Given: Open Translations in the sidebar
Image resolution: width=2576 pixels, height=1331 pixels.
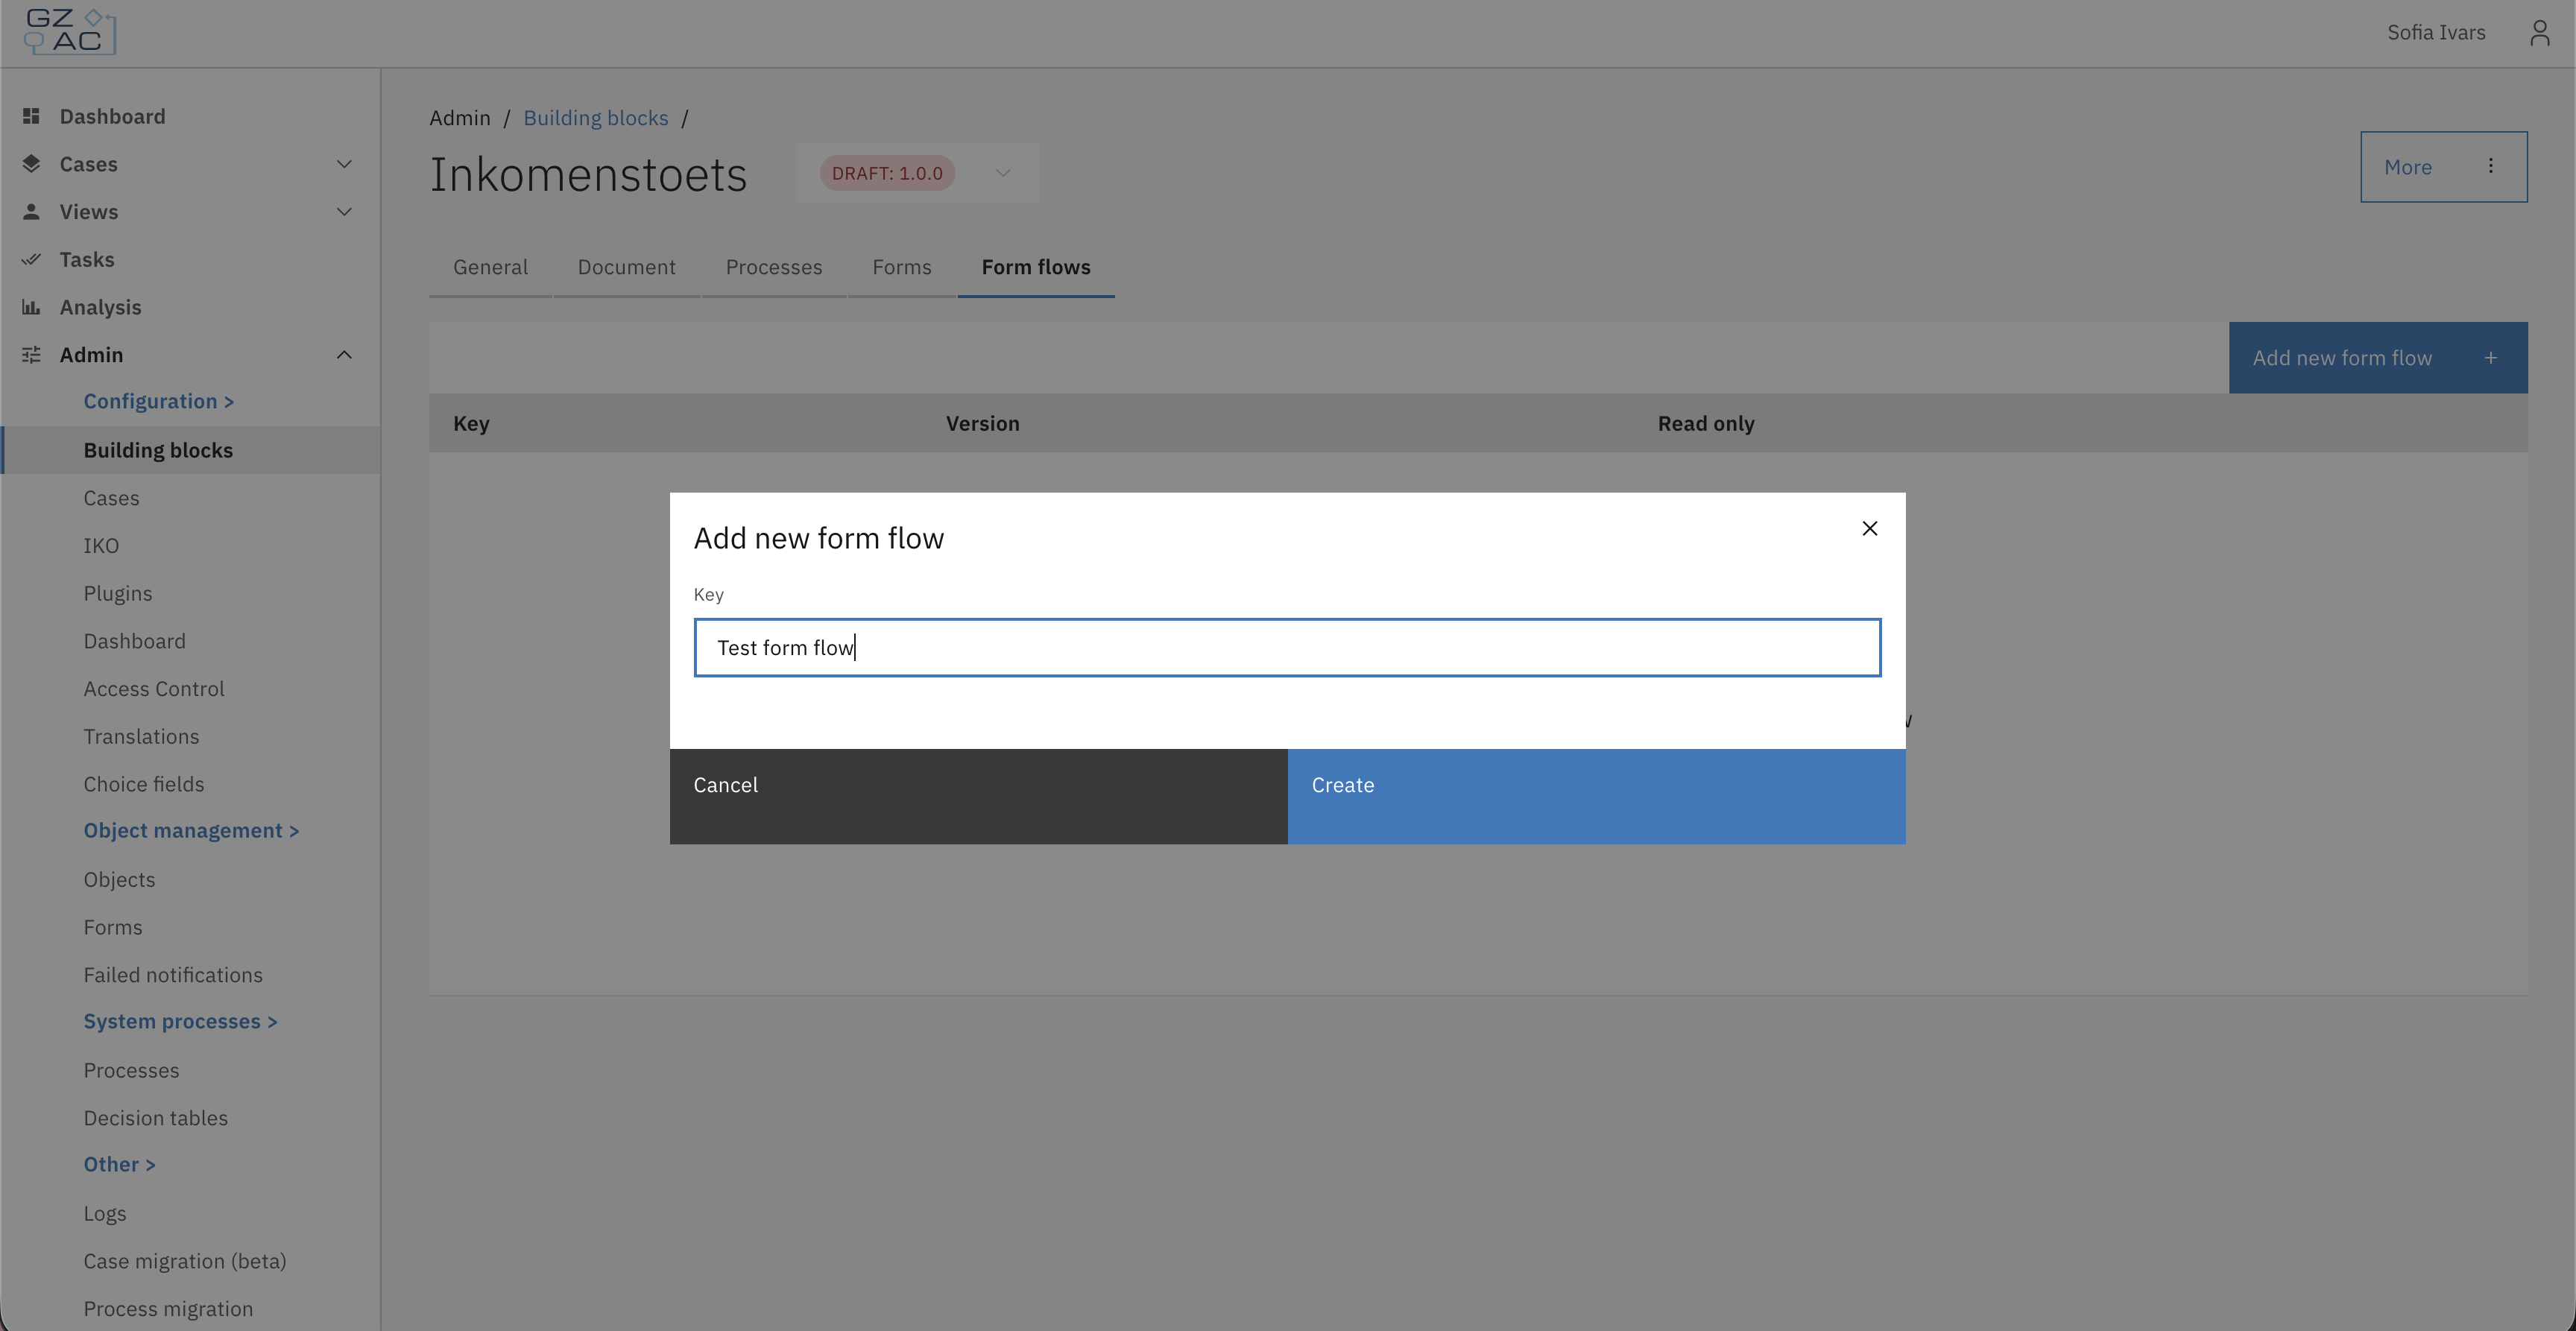Looking at the screenshot, I should (141, 737).
